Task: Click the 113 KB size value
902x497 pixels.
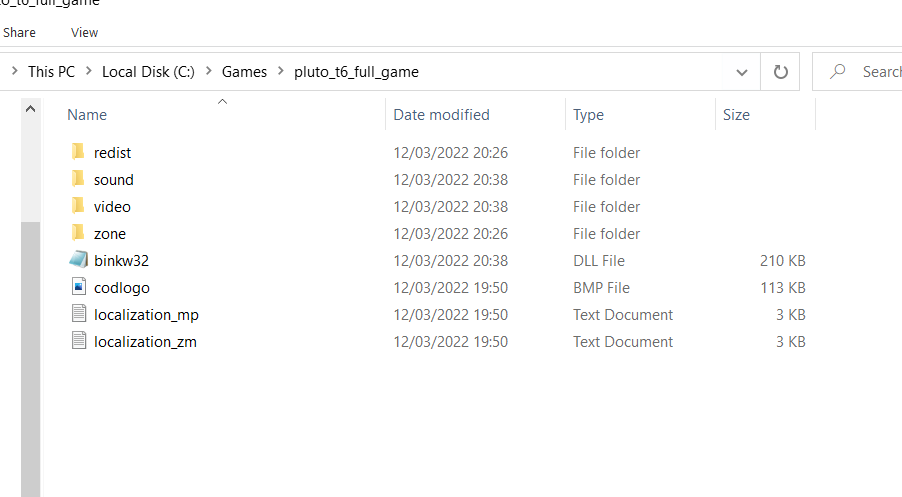Action: [782, 288]
